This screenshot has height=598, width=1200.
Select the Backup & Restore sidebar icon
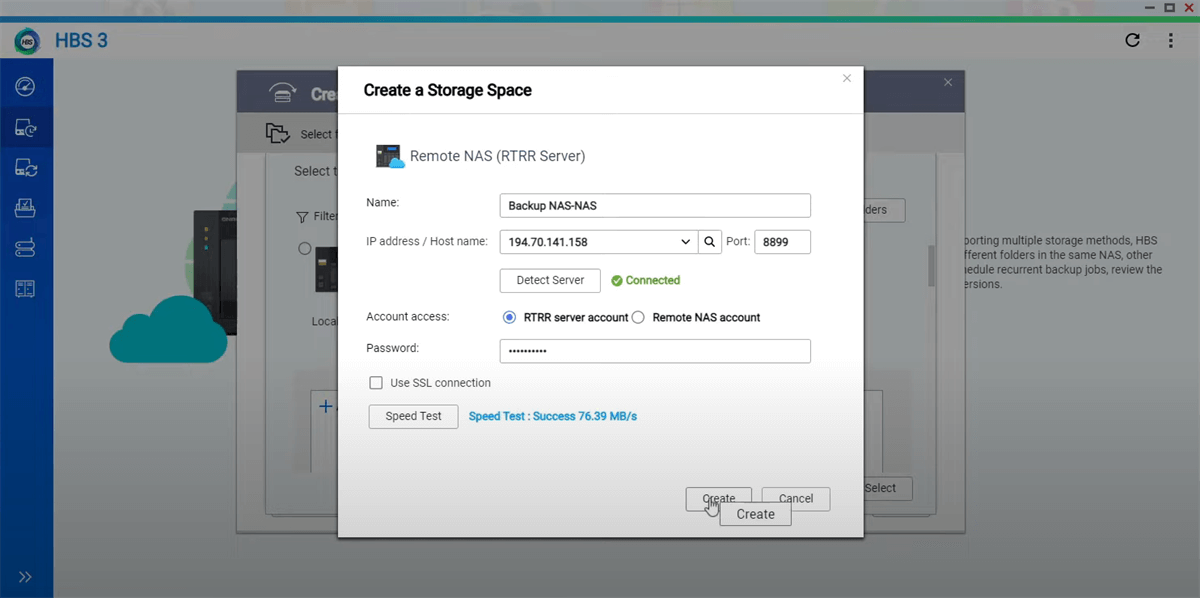(x=26, y=128)
